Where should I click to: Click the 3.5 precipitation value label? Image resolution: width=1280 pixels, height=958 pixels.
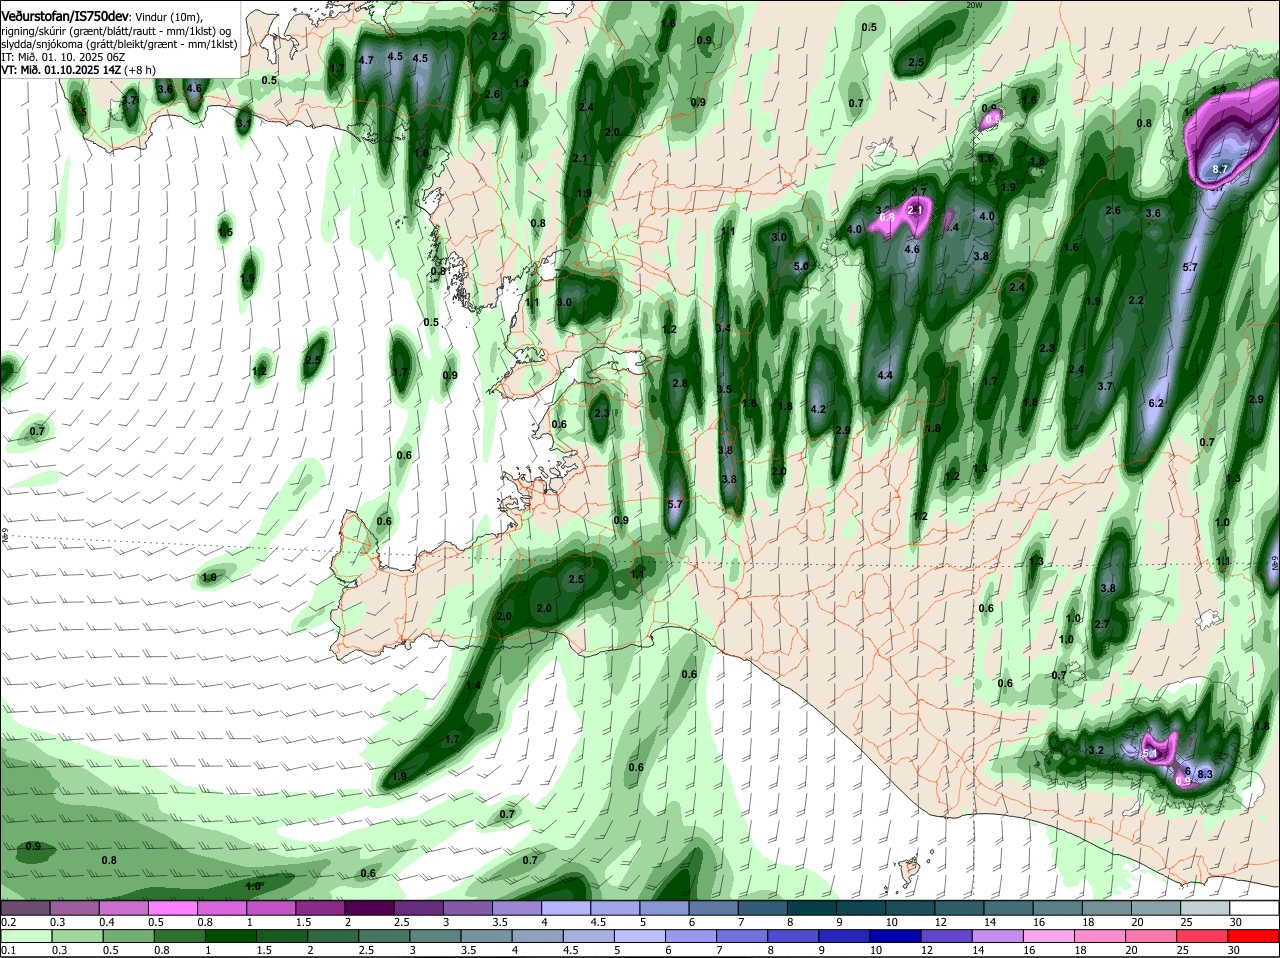coord(725,390)
